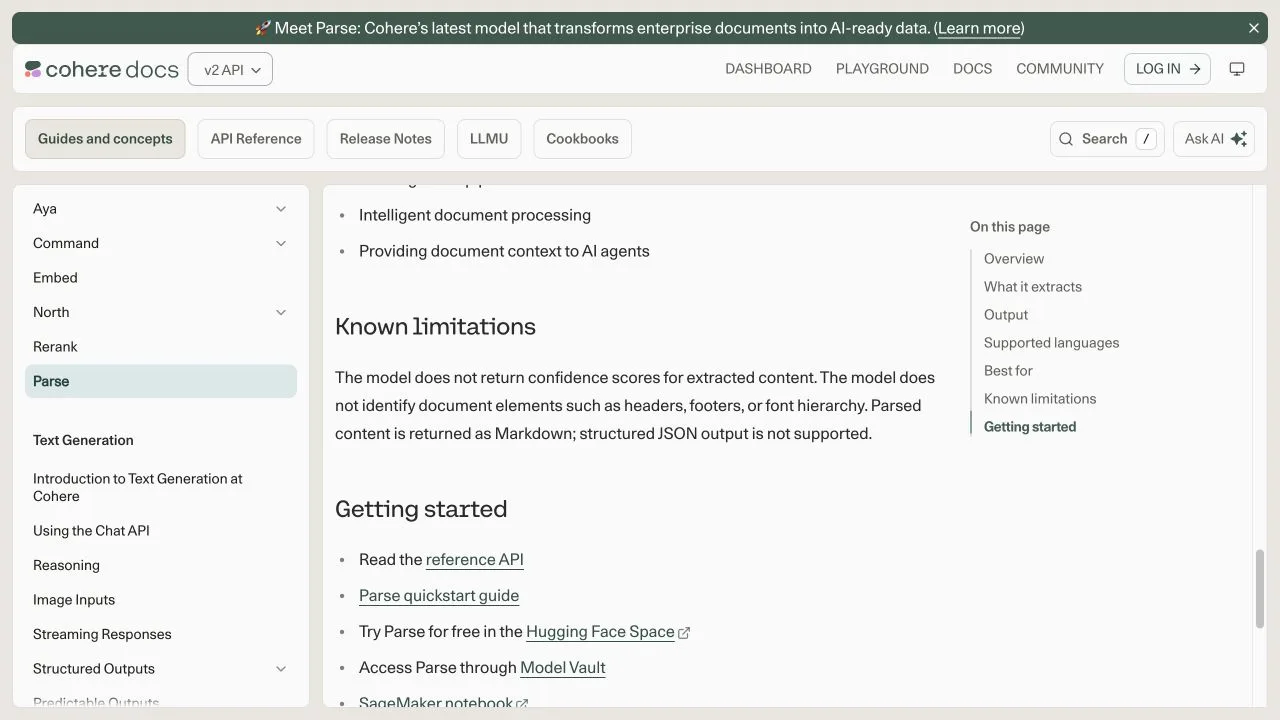Expand the North sidebar section

coord(281,312)
